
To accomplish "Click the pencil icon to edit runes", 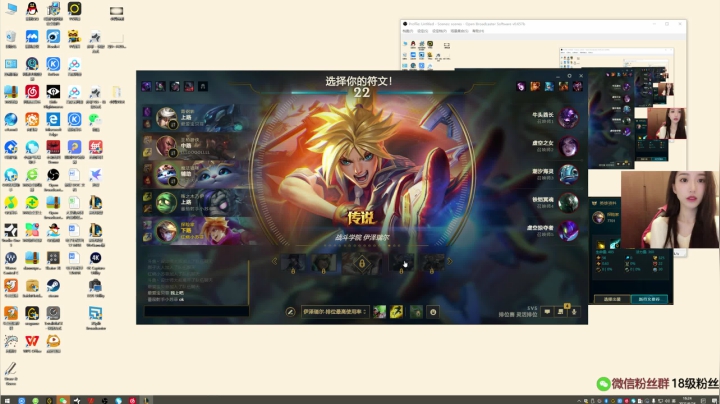I will pos(290,312).
